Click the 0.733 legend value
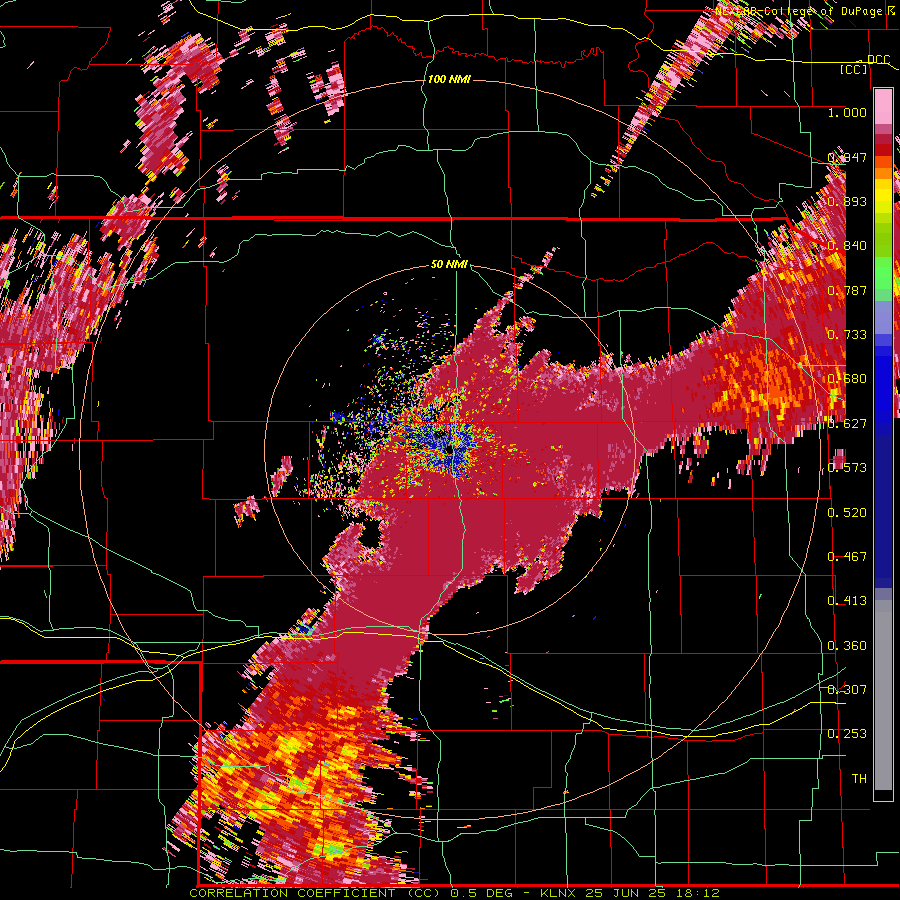900x900 pixels. [x=847, y=335]
